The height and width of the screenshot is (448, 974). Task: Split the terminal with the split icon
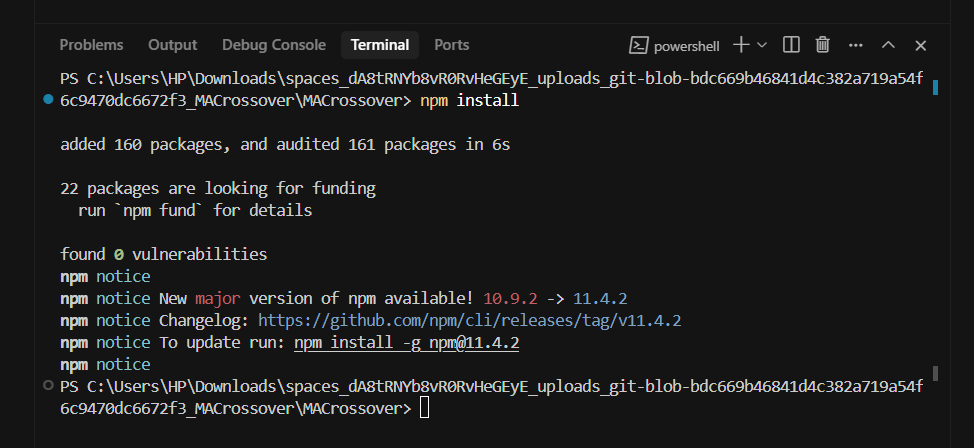[791, 45]
